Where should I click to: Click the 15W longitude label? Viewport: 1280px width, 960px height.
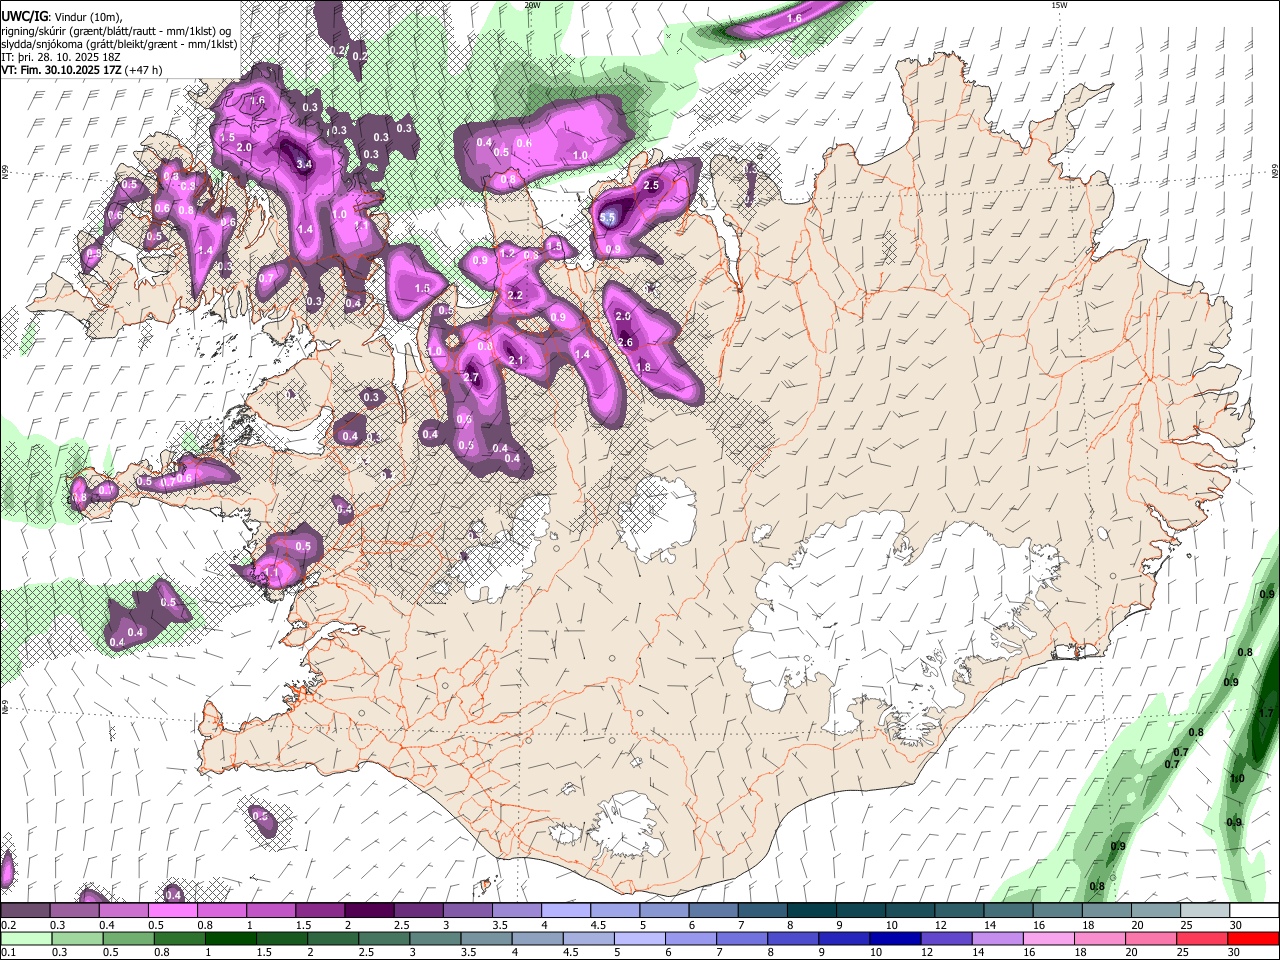pyautogui.click(x=1059, y=5)
